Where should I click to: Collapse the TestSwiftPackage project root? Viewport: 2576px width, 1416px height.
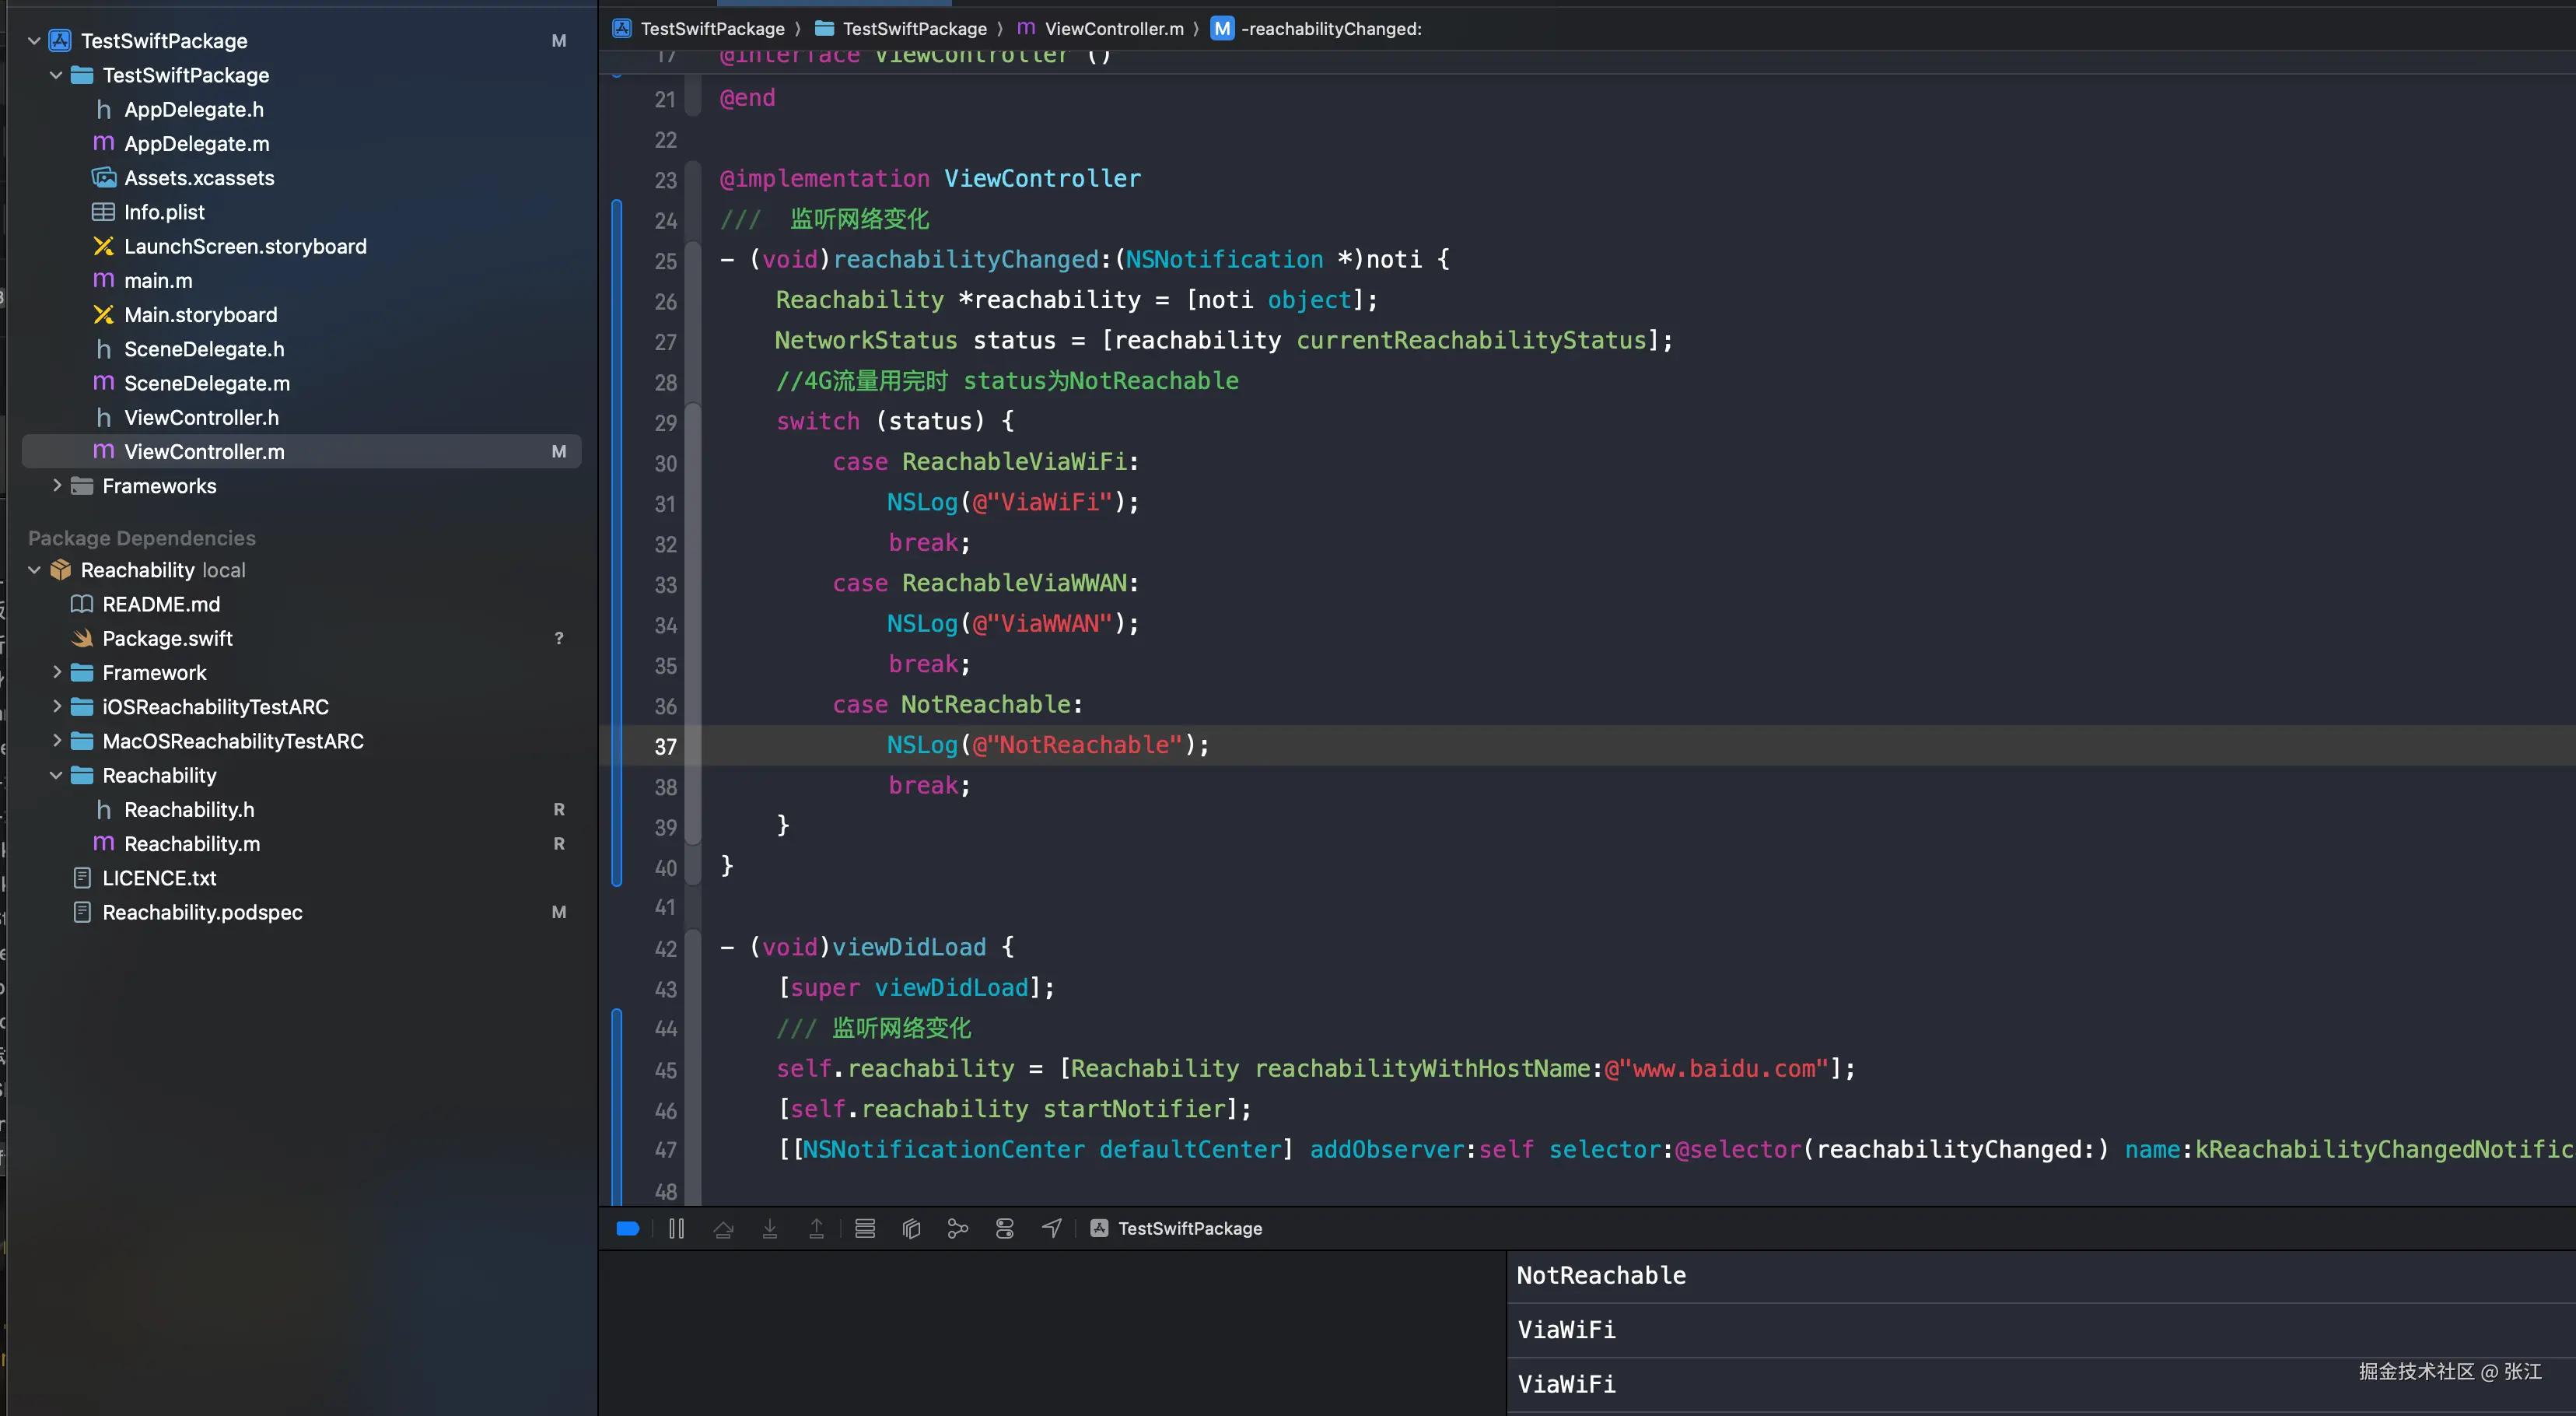[34, 41]
